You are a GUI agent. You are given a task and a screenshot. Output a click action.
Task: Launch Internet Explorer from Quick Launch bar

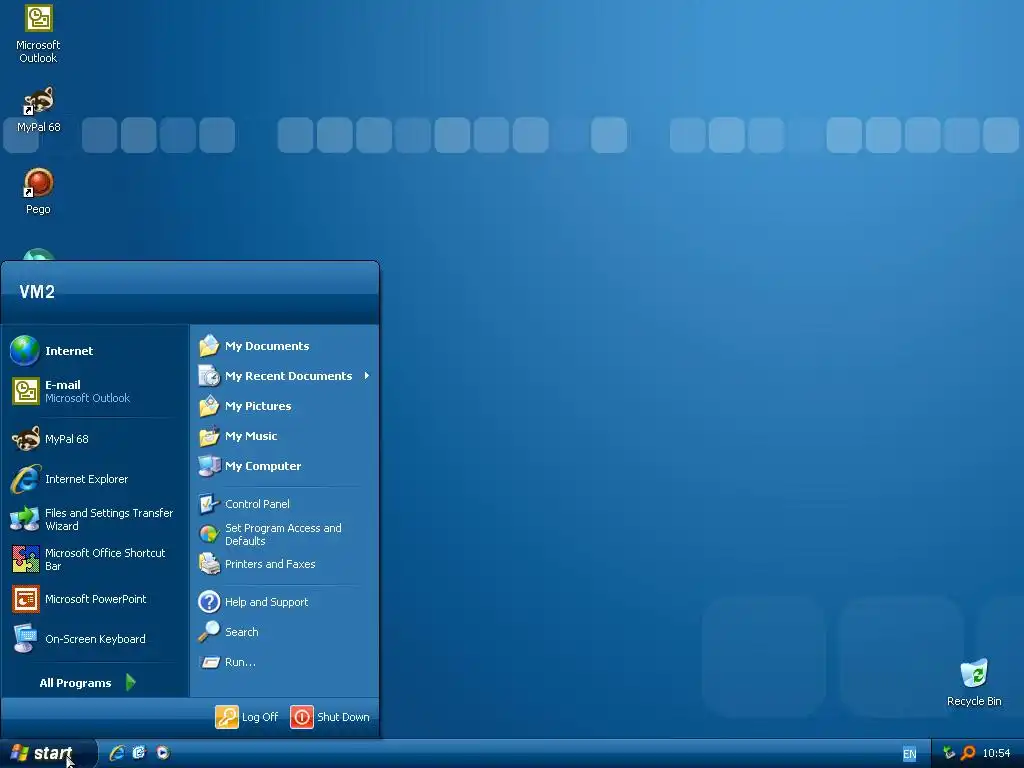pos(117,753)
